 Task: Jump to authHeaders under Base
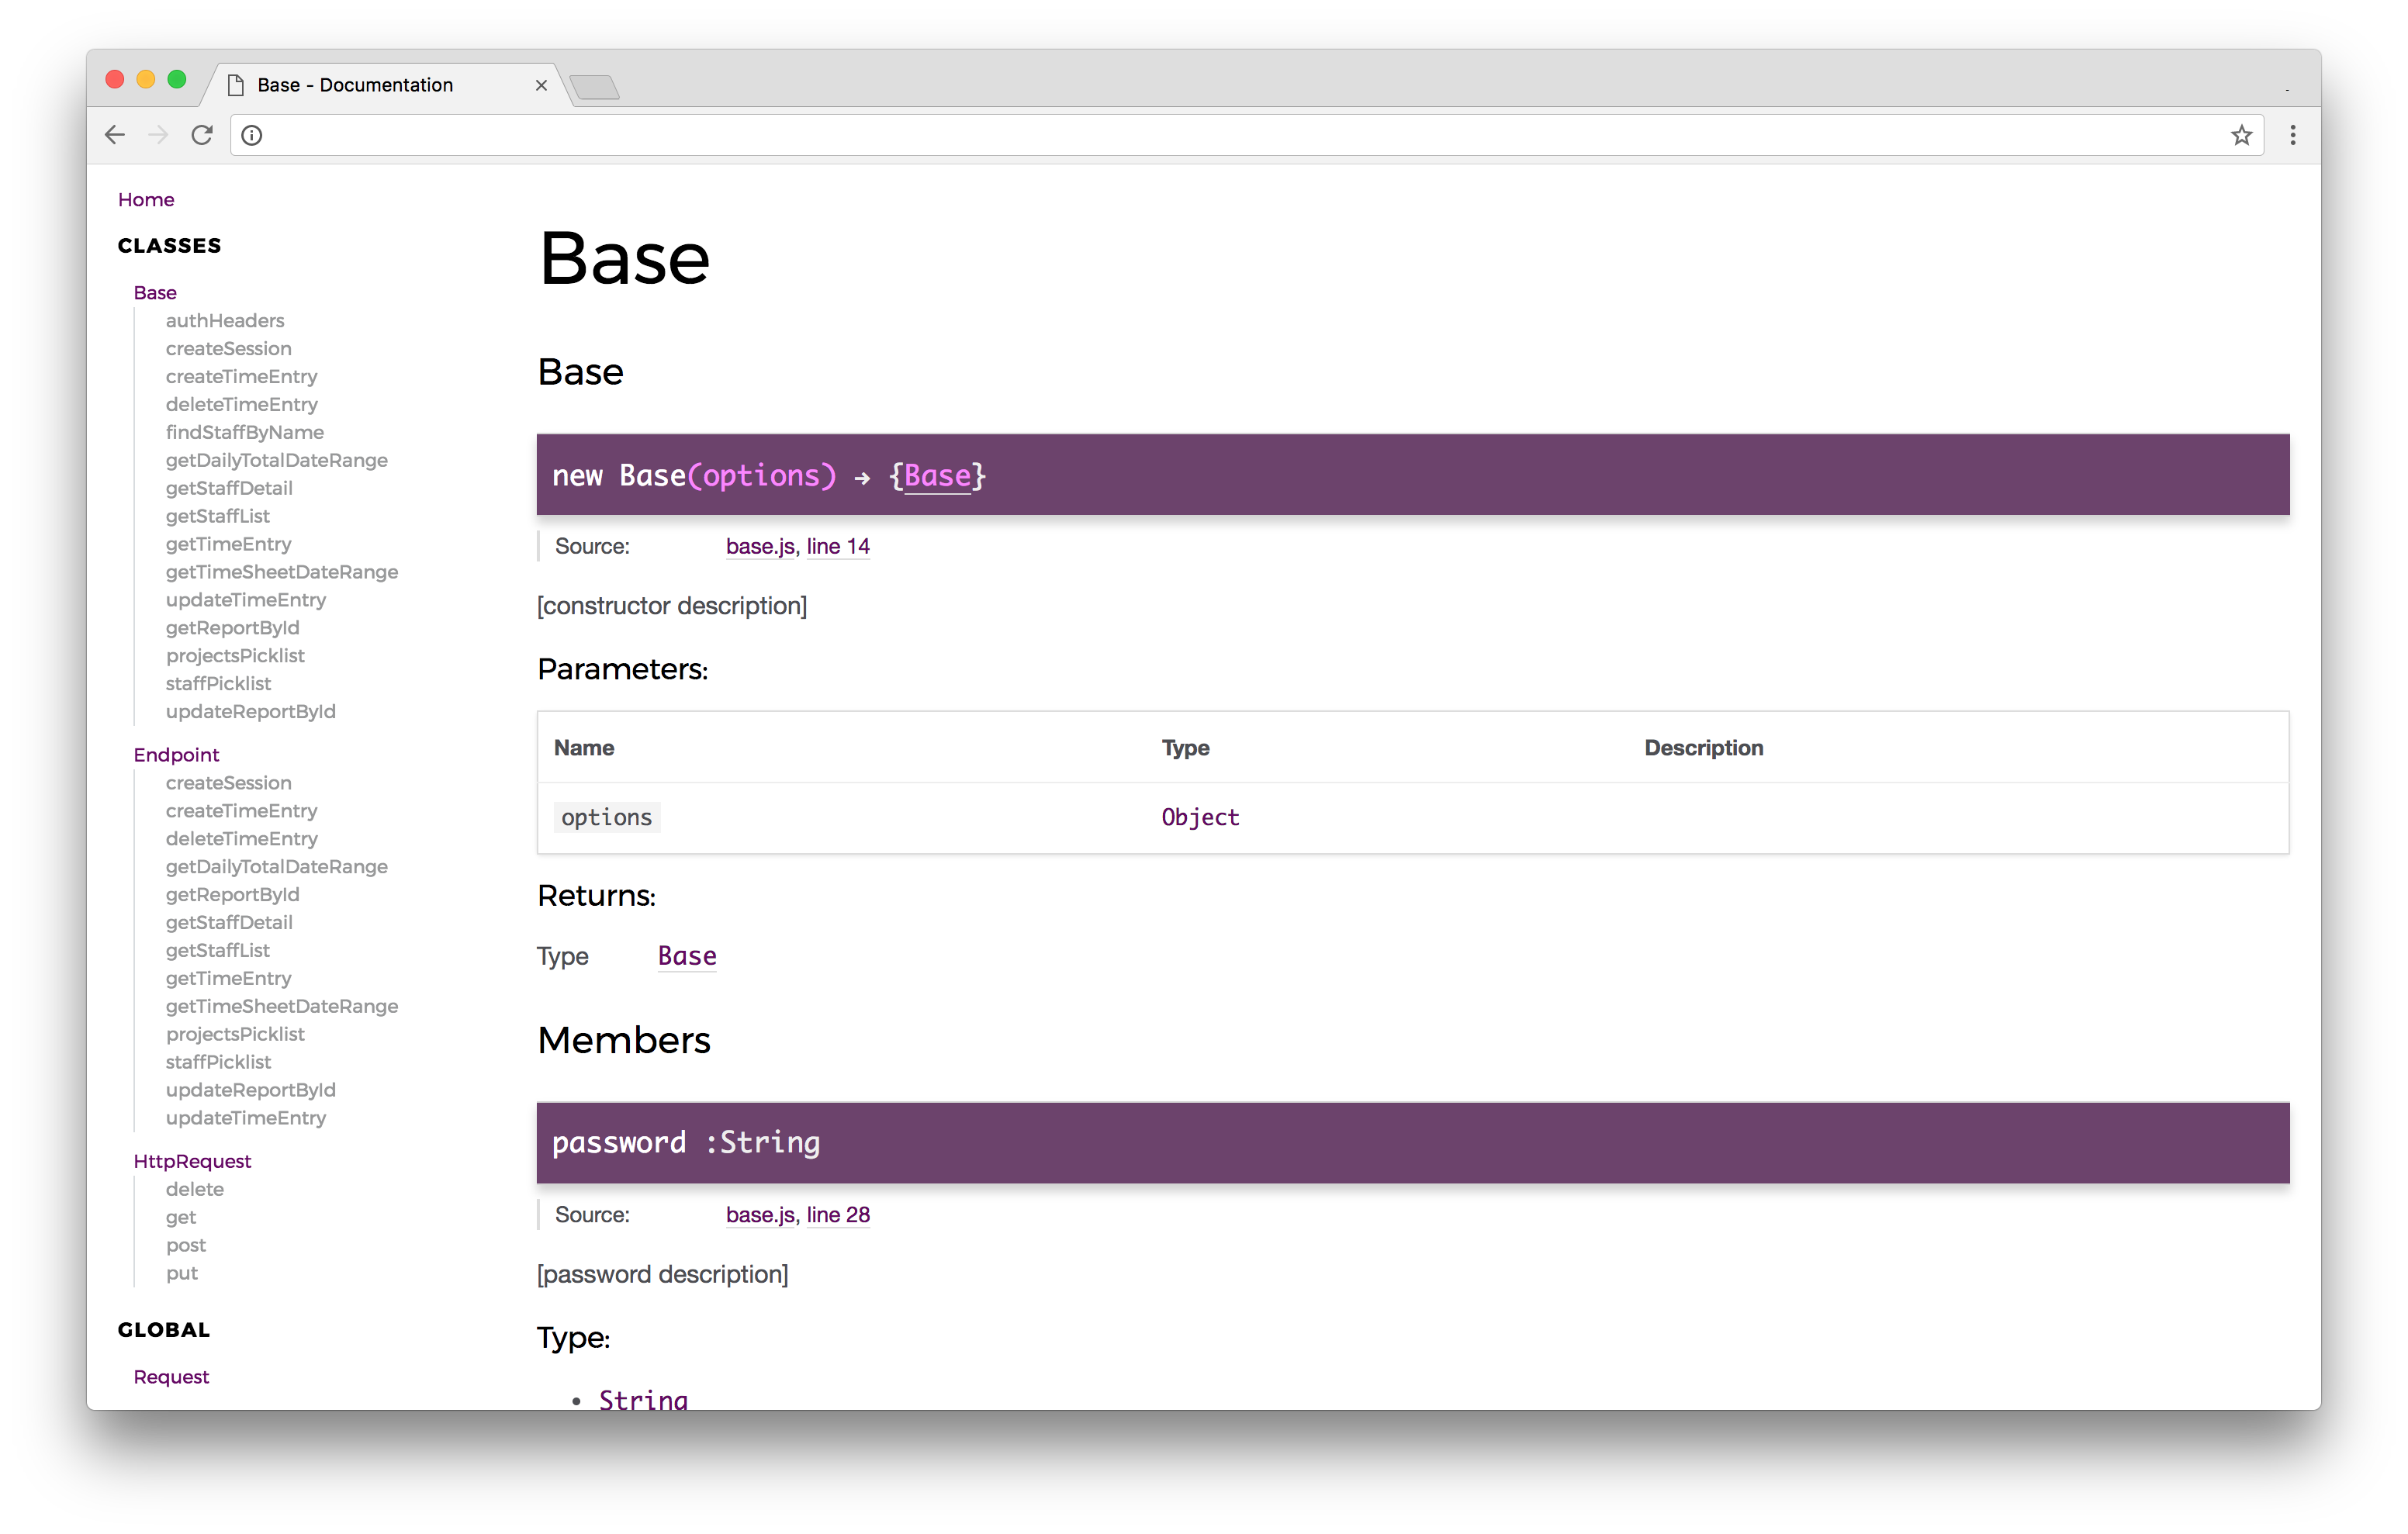click(x=225, y=321)
